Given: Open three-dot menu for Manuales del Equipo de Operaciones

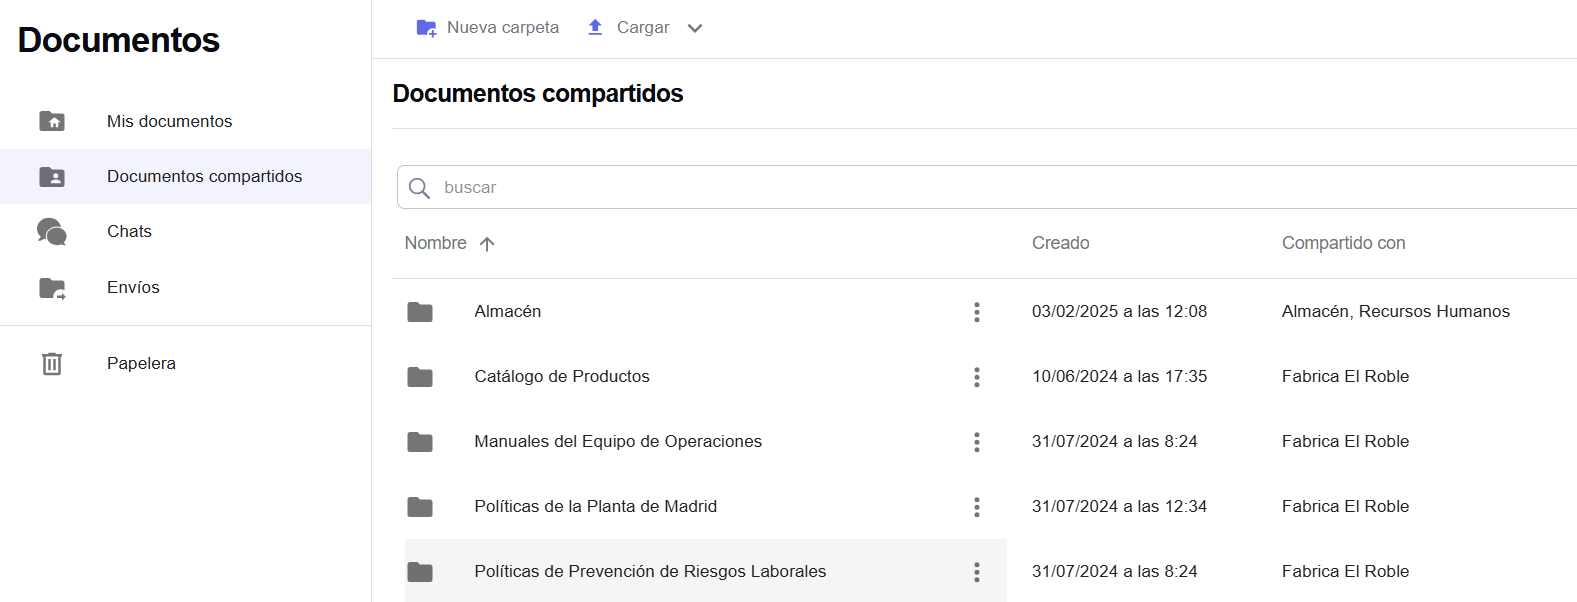Looking at the screenshot, I should click(x=976, y=442).
